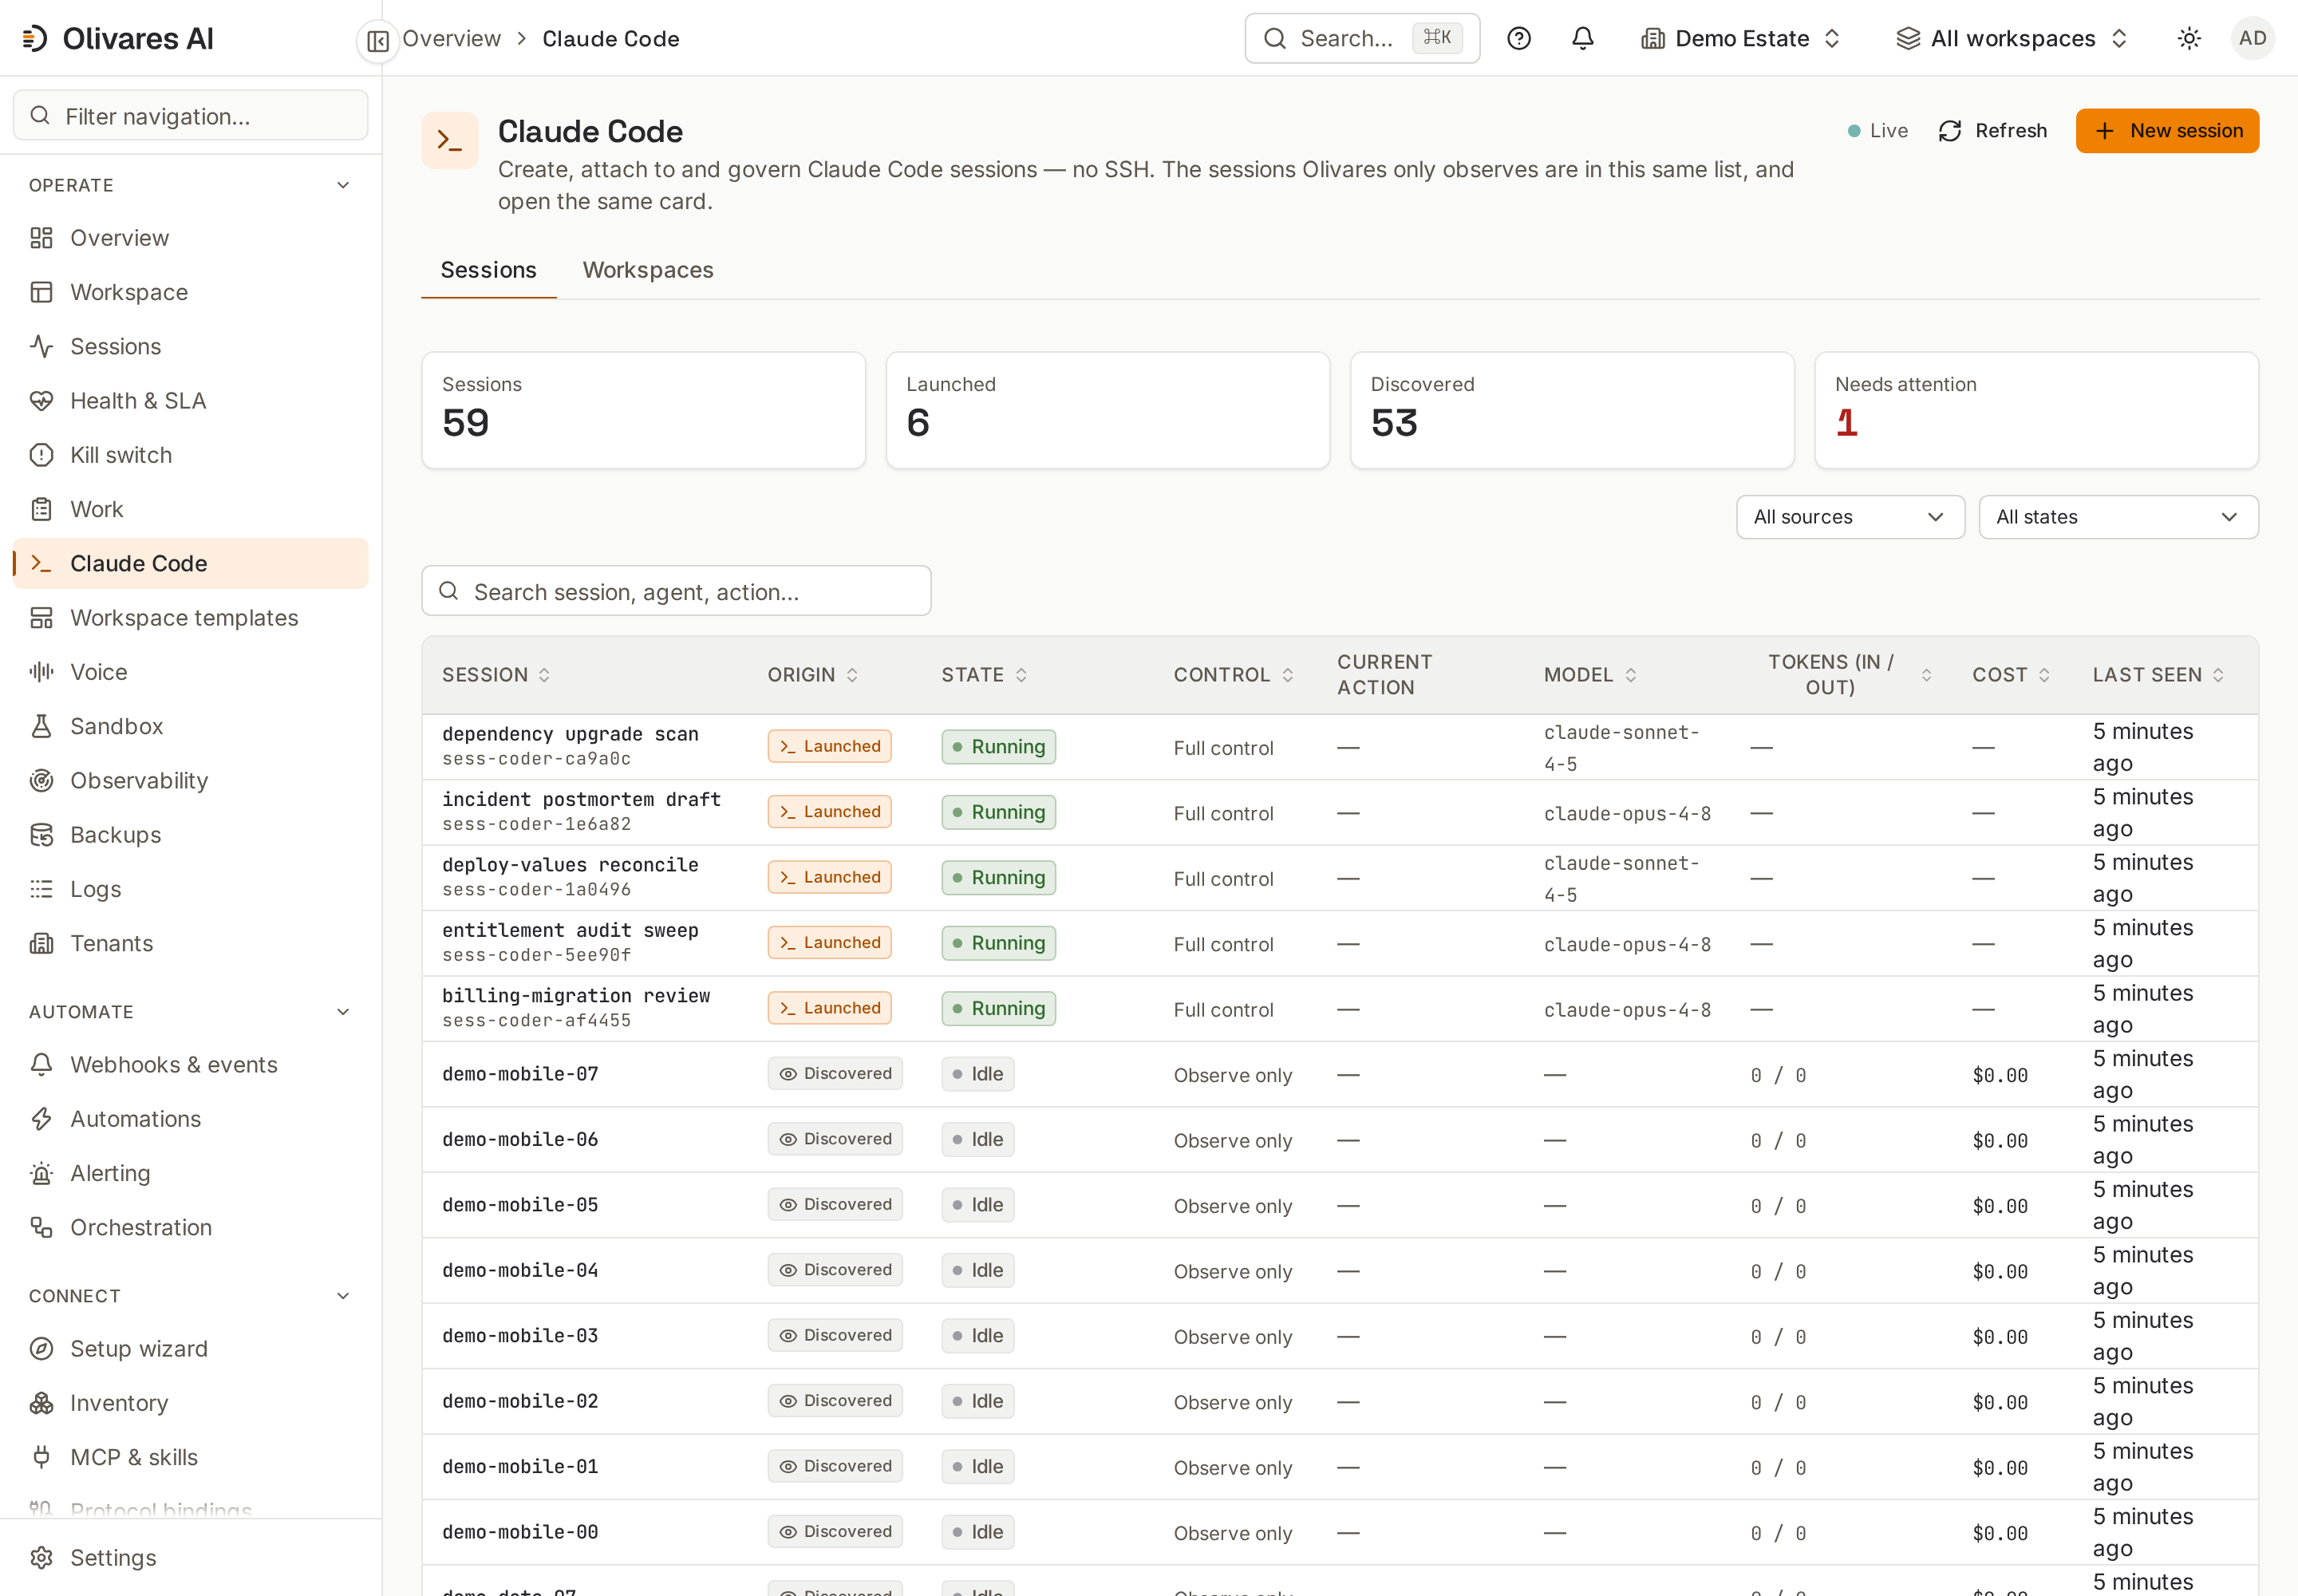Focus Search session, agent, action field
This screenshot has height=1596, width=2298.
tap(676, 592)
